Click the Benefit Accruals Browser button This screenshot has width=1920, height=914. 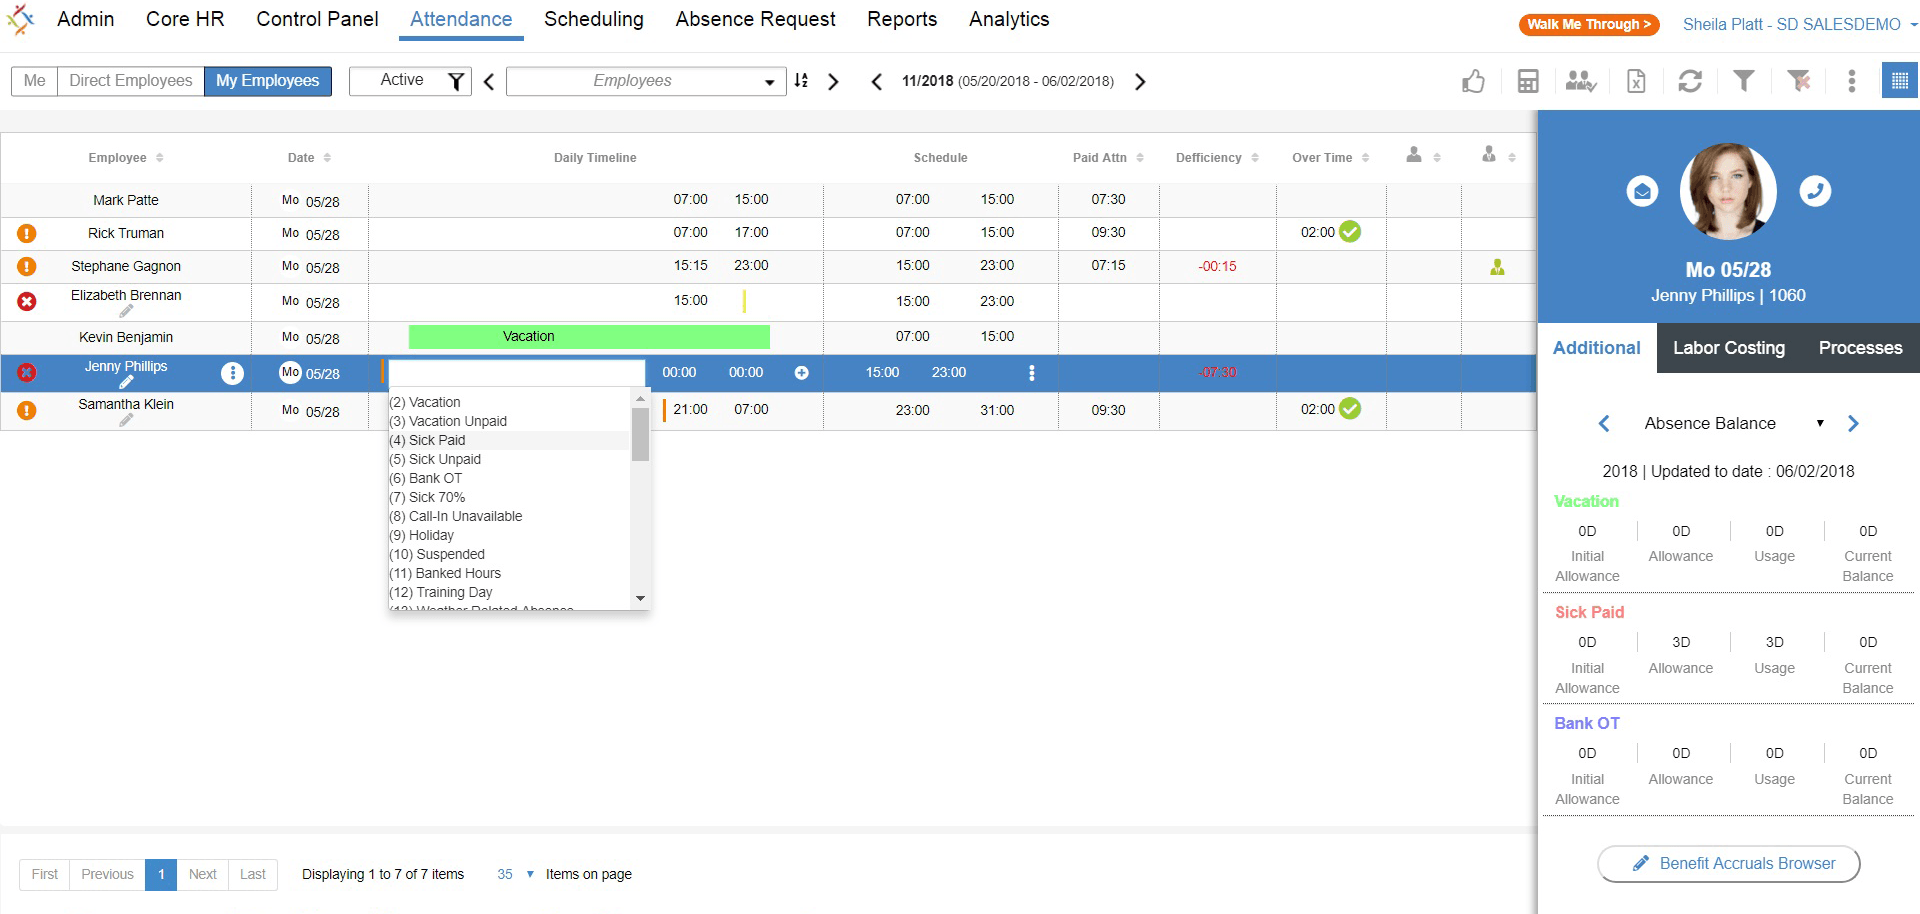pyautogui.click(x=1728, y=863)
